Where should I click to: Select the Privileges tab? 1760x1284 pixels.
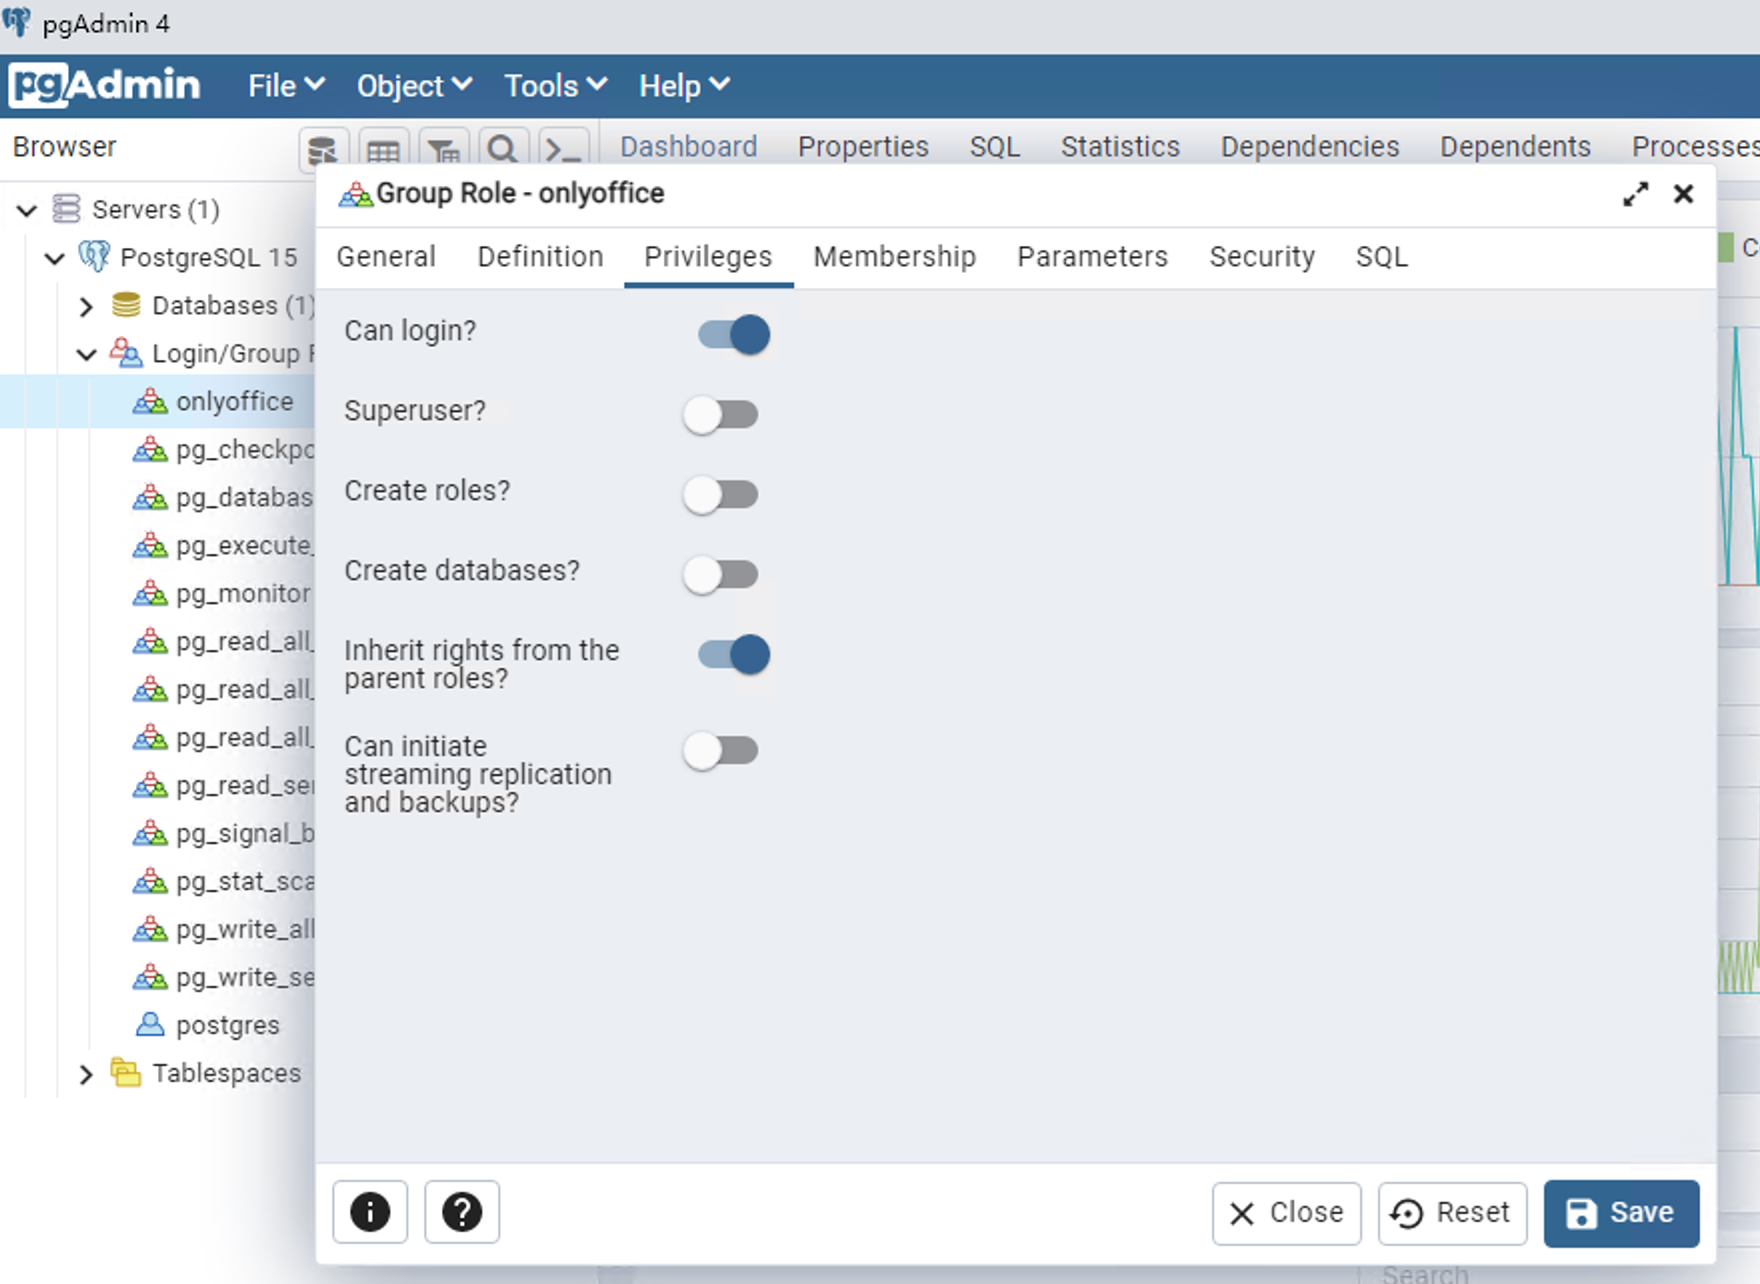coord(708,257)
